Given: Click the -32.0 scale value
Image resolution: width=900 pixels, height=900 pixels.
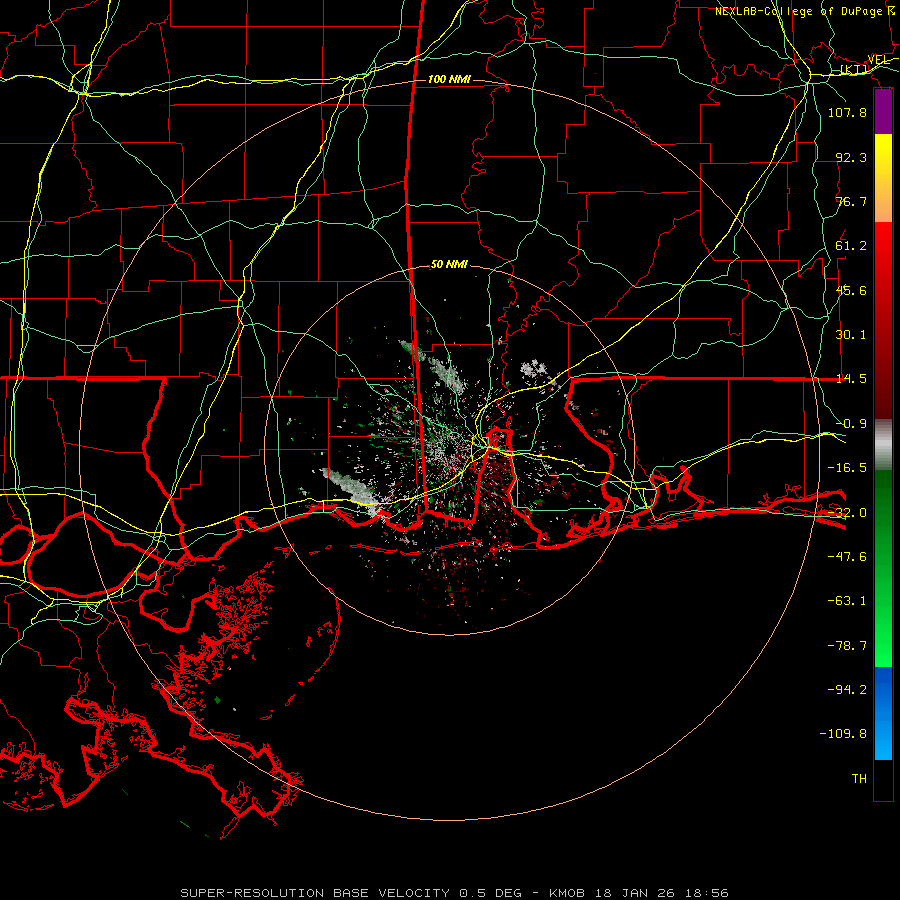Looking at the screenshot, I should tap(847, 513).
